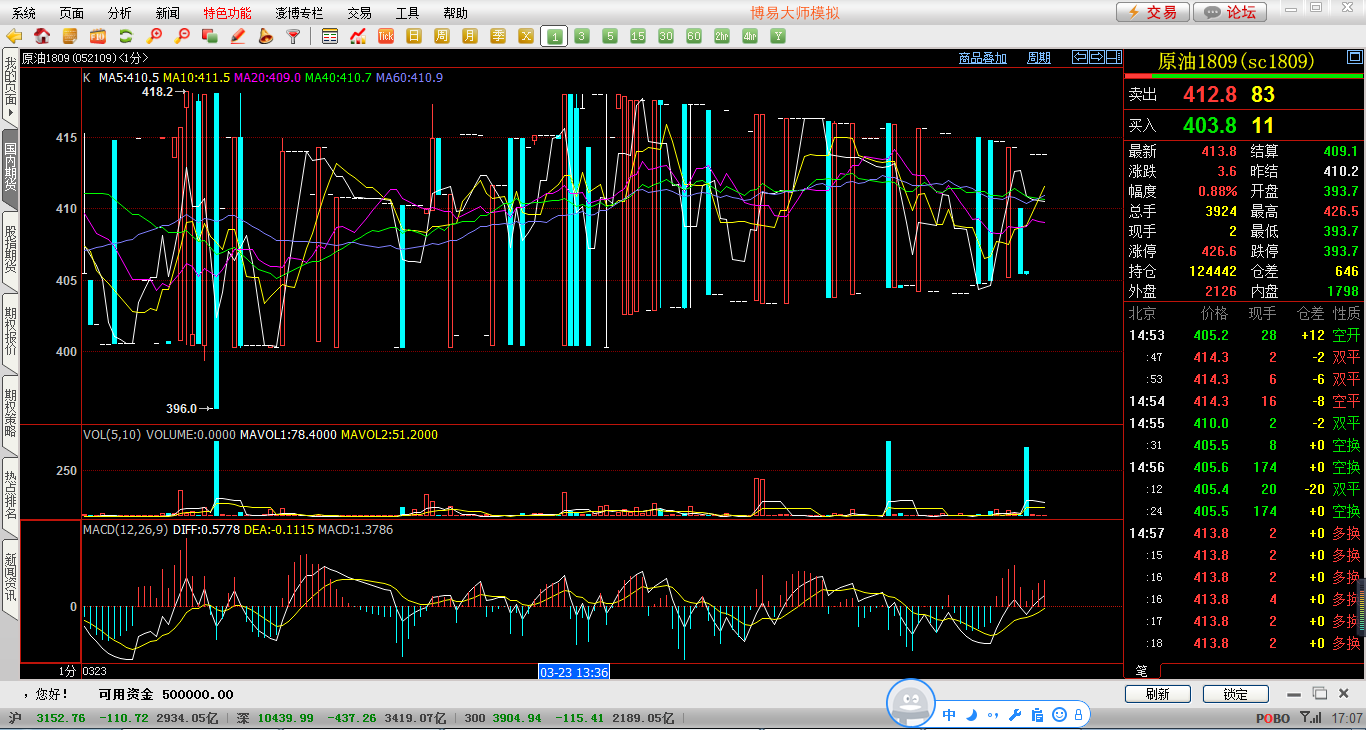Zoom in with the plus magnifier icon
The height and width of the screenshot is (730, 1366).
pos(154,36)
